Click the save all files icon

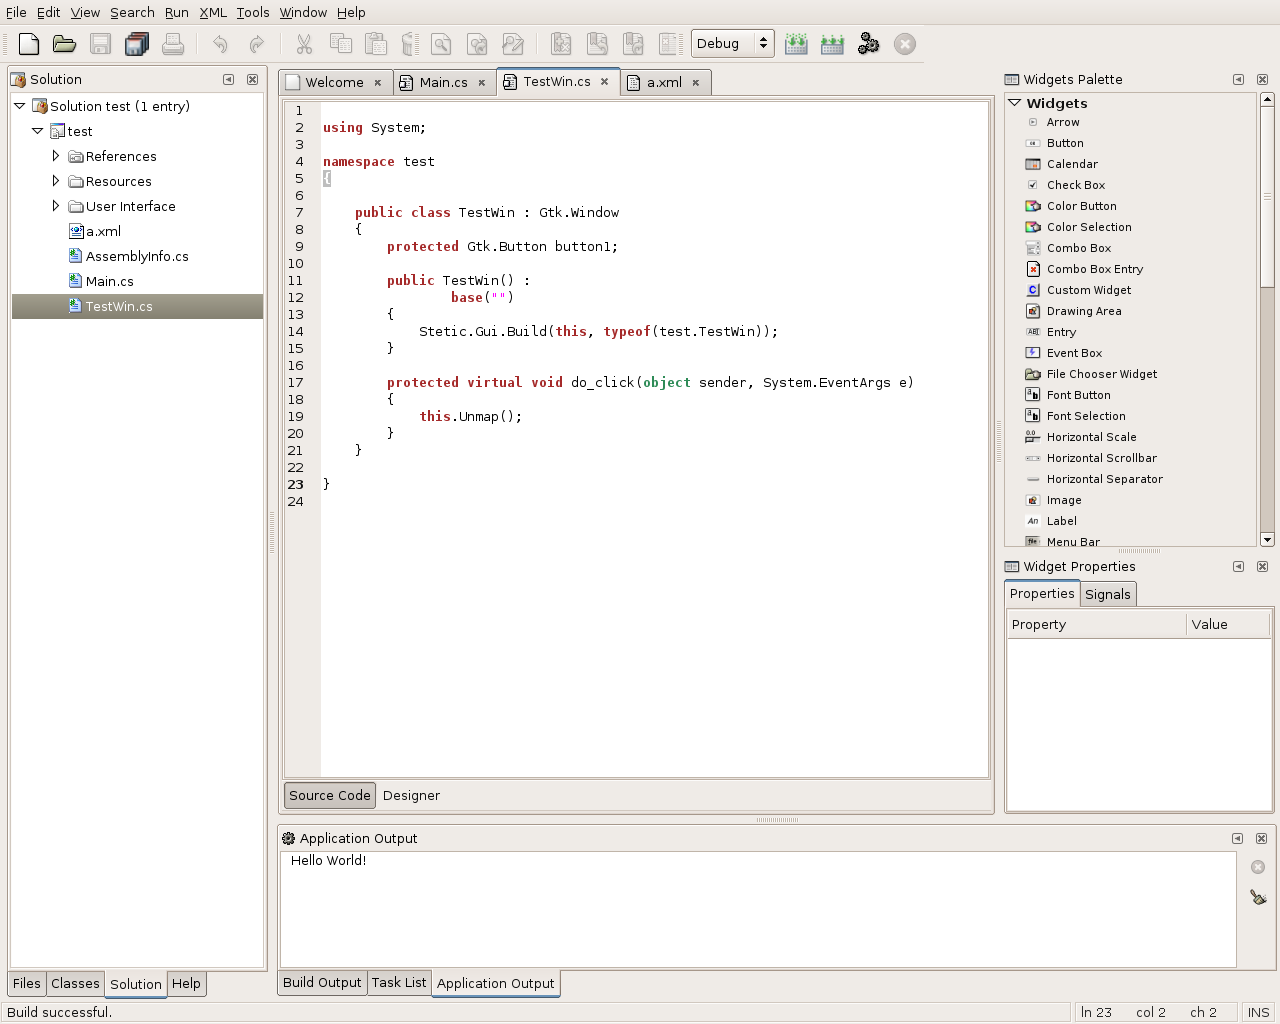click(x=137, y=44)
